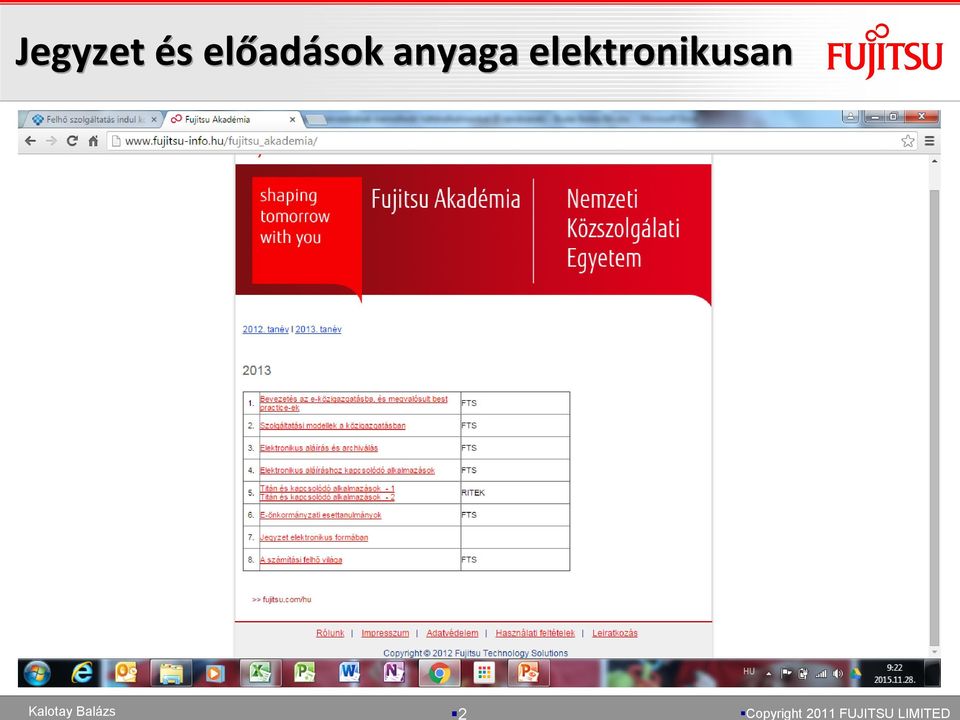Open the media player taskbar icon
This screenshot has height=720, width=960.
(x=214, y=673)
